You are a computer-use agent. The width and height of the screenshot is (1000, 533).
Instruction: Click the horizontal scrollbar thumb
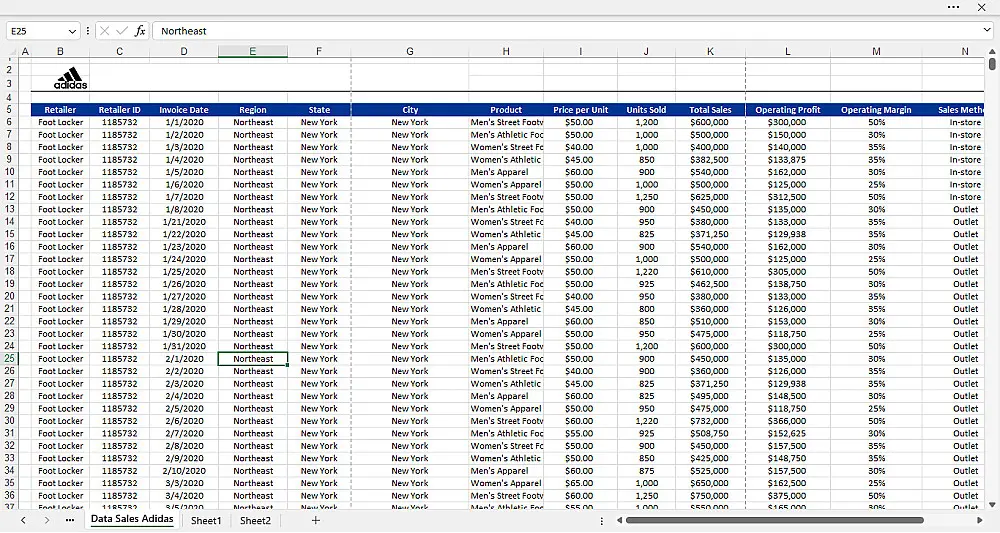(x=775, y=521)
